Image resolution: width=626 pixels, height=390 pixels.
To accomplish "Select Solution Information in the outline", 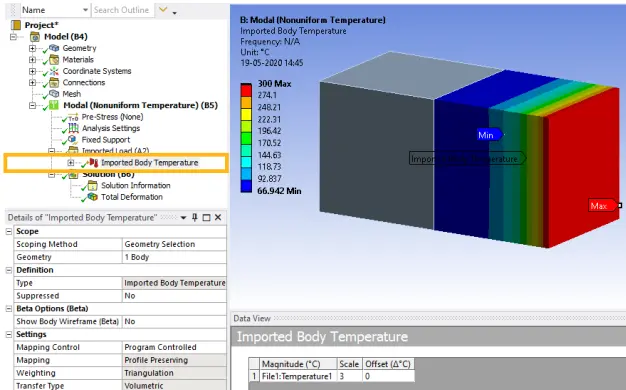I will click(x=136, y=185).
